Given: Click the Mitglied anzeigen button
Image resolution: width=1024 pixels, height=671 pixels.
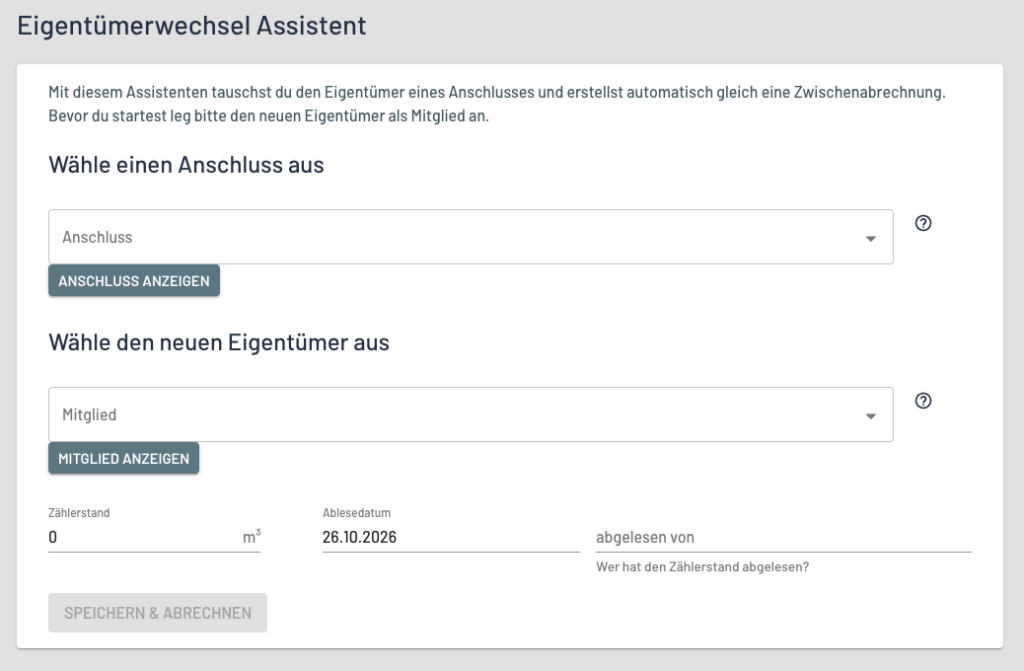Looking at the screenshot, I should [123, 459].
